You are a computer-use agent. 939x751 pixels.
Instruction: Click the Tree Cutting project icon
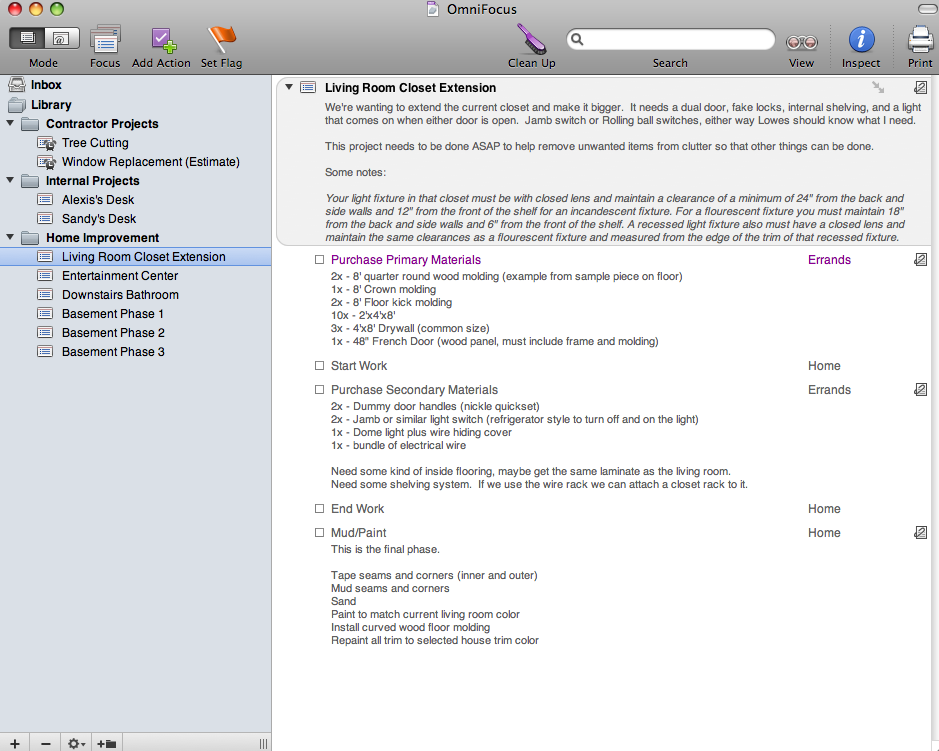[46, 143]
